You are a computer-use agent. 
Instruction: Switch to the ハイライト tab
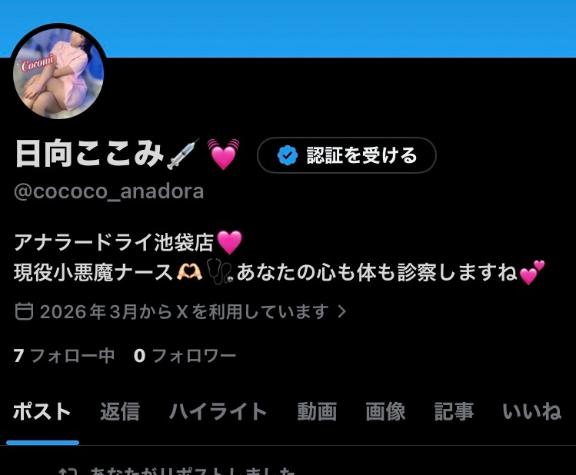coord(218,411)
